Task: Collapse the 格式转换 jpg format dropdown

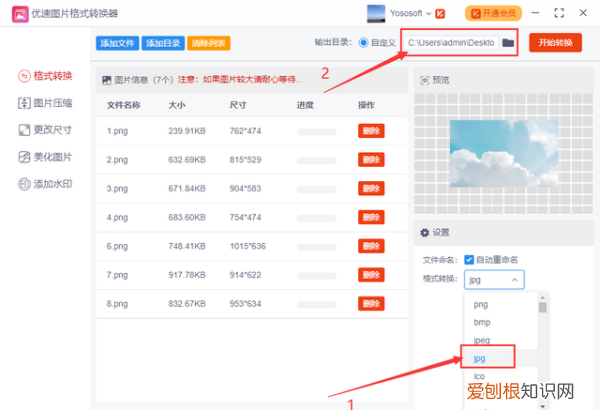Action: tap(494, 280)
